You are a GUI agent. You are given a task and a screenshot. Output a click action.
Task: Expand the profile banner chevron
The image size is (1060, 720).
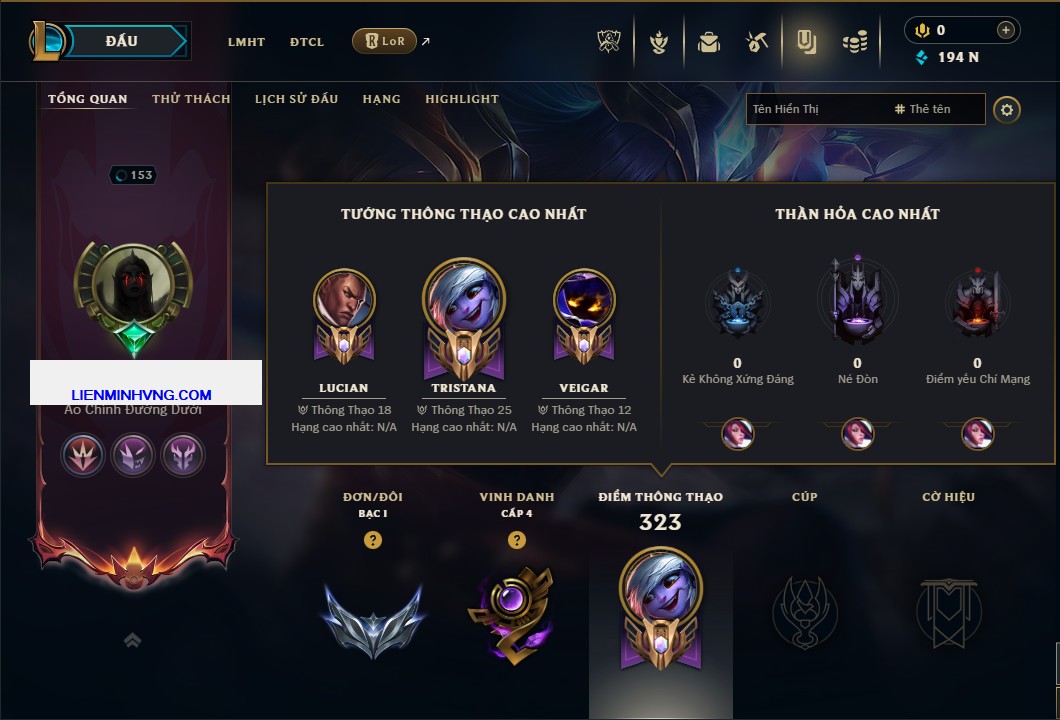pos(132,640)
